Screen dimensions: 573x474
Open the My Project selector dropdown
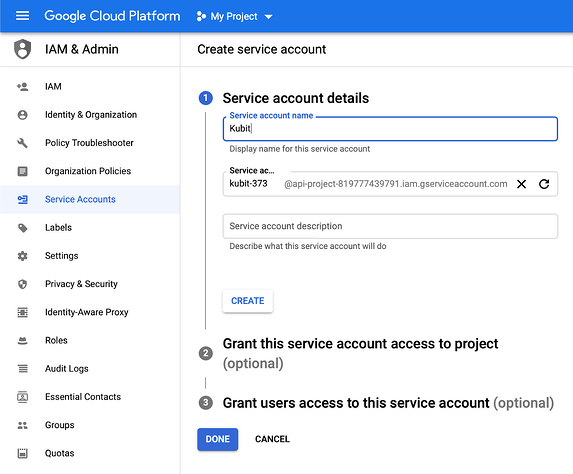[234, 16]
